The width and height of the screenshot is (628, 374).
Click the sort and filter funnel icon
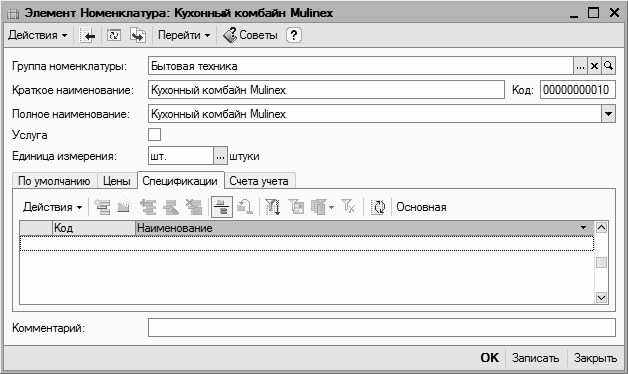click(x=272, y=207)
